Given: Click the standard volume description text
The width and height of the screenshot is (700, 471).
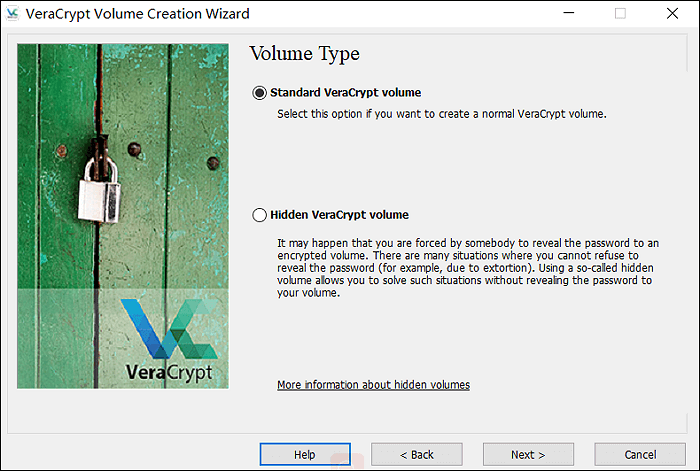Looking at the screenshot, I should [442, 114].
